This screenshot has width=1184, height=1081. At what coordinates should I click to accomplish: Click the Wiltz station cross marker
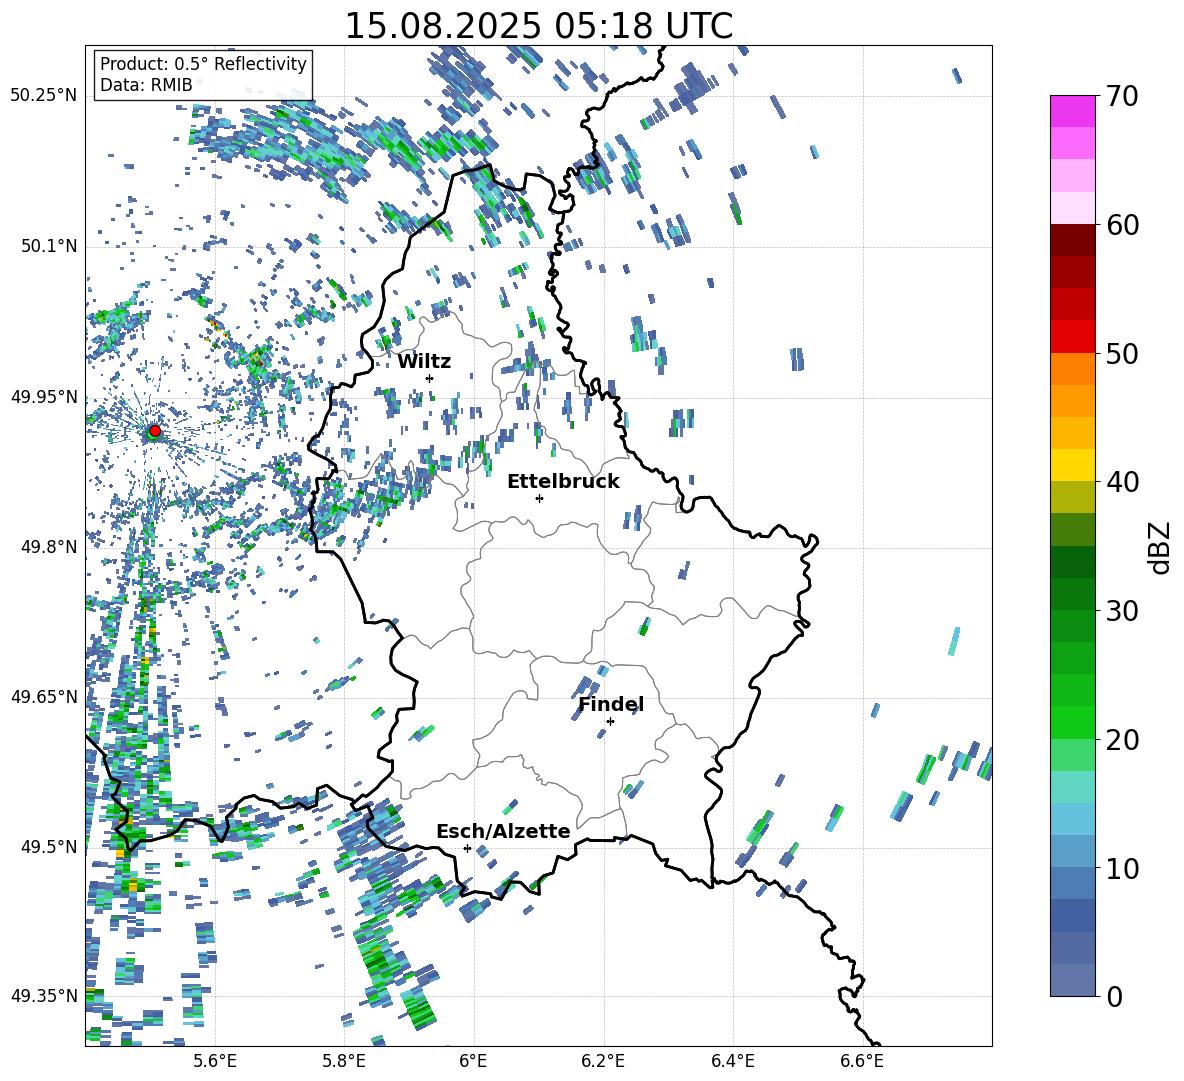pos(430,378)
